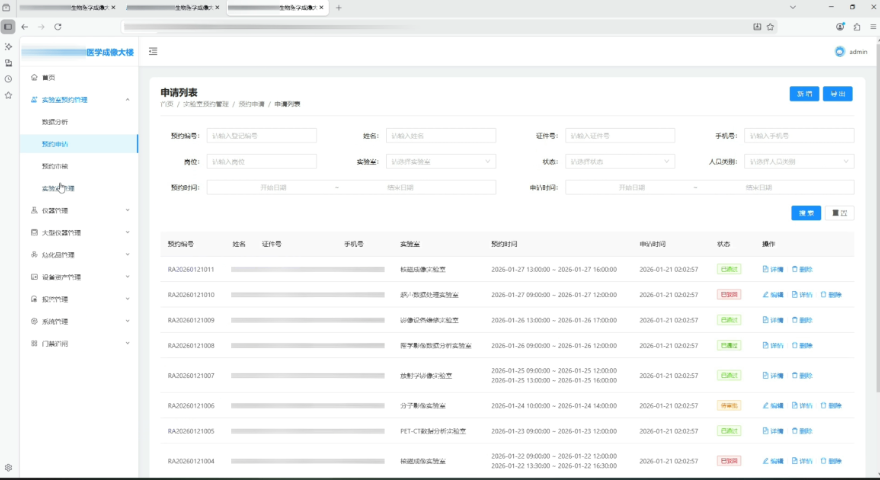Select 预约申请 in sidebar submenu
Viewport: 880px width, 480px height.
pyautogui.click(x=55, y=144)
